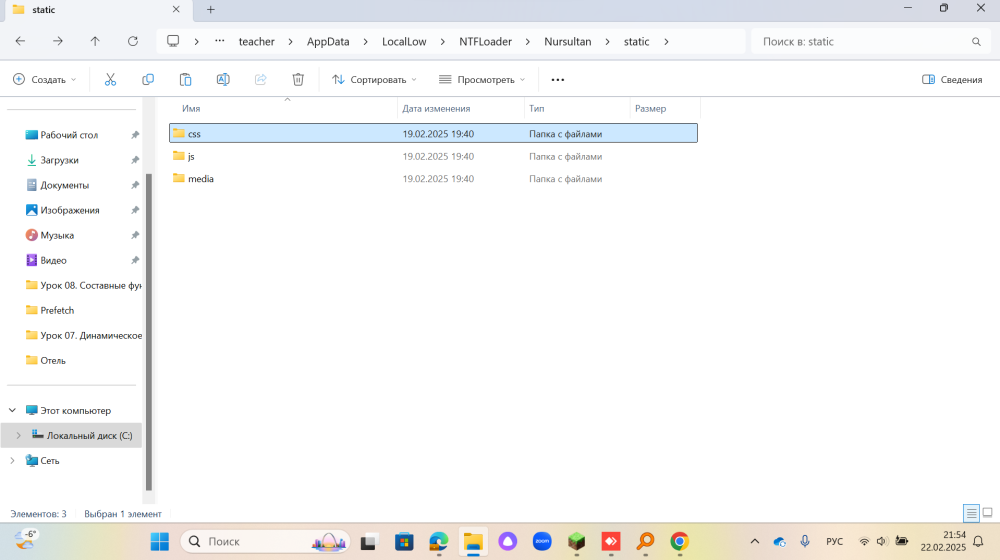Go back to previous folder

(20, 41)
